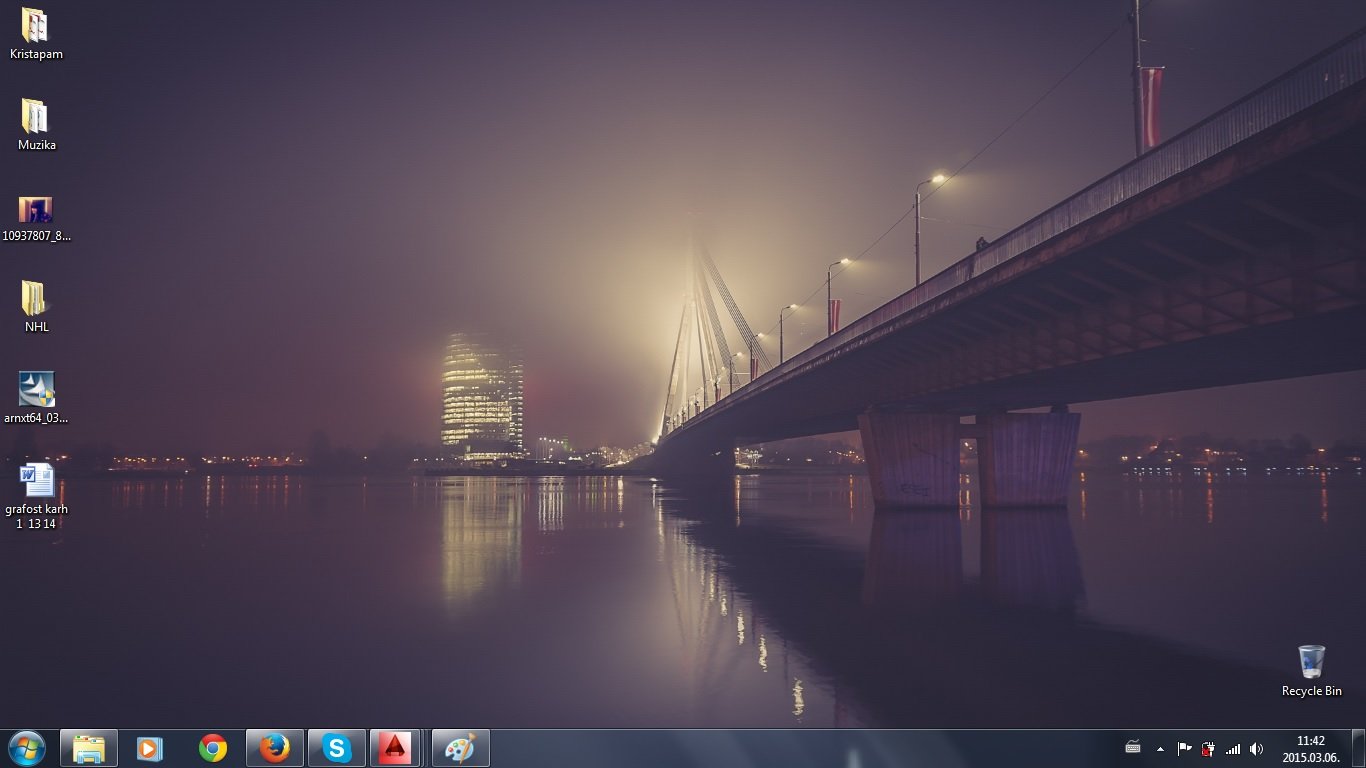Launch Windows Media Player from taskbar
Viewport: 1366px width, 768px height.
coord(150,748)
